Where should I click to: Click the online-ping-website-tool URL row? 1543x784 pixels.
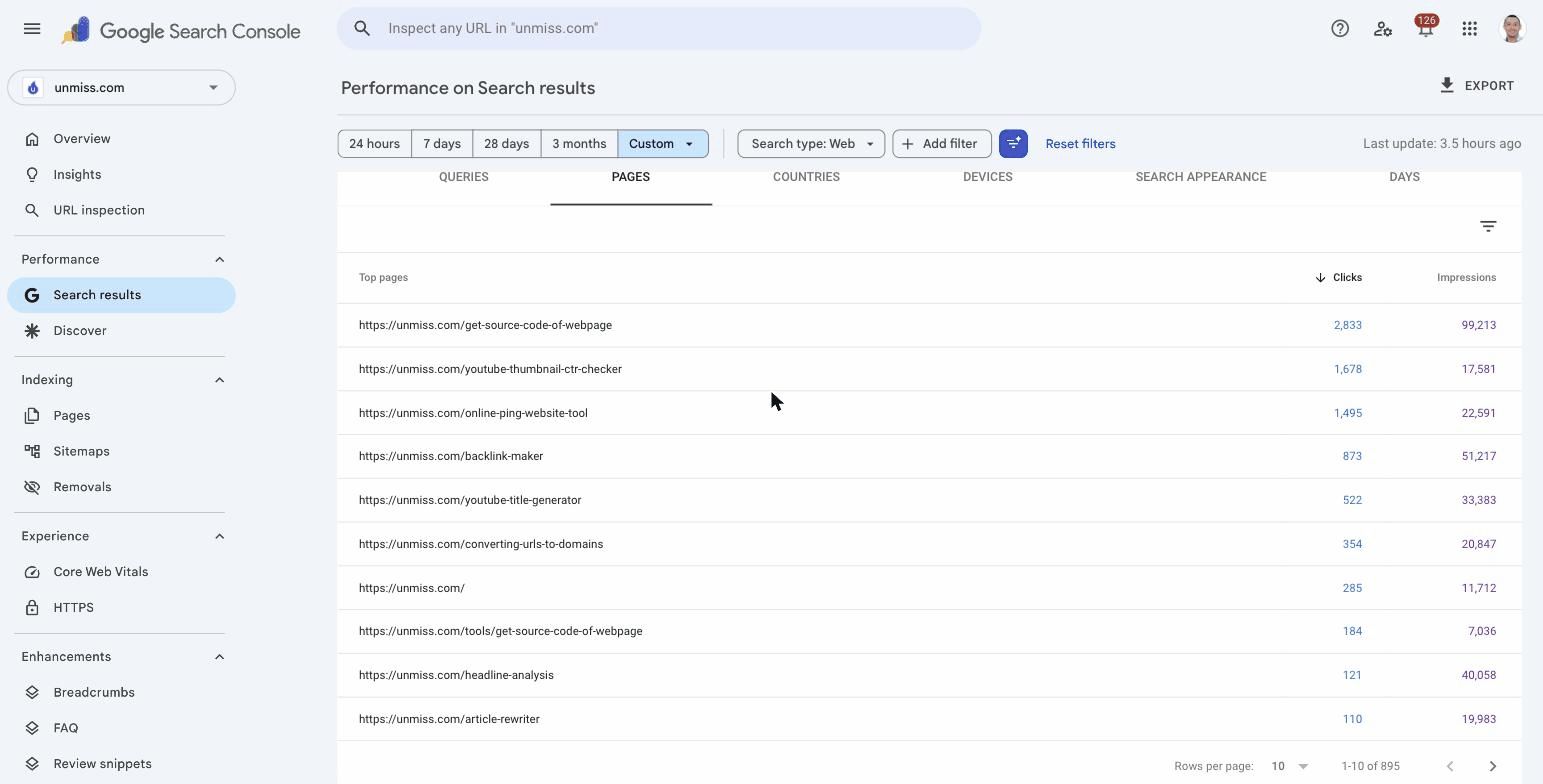tap(929, 413)
